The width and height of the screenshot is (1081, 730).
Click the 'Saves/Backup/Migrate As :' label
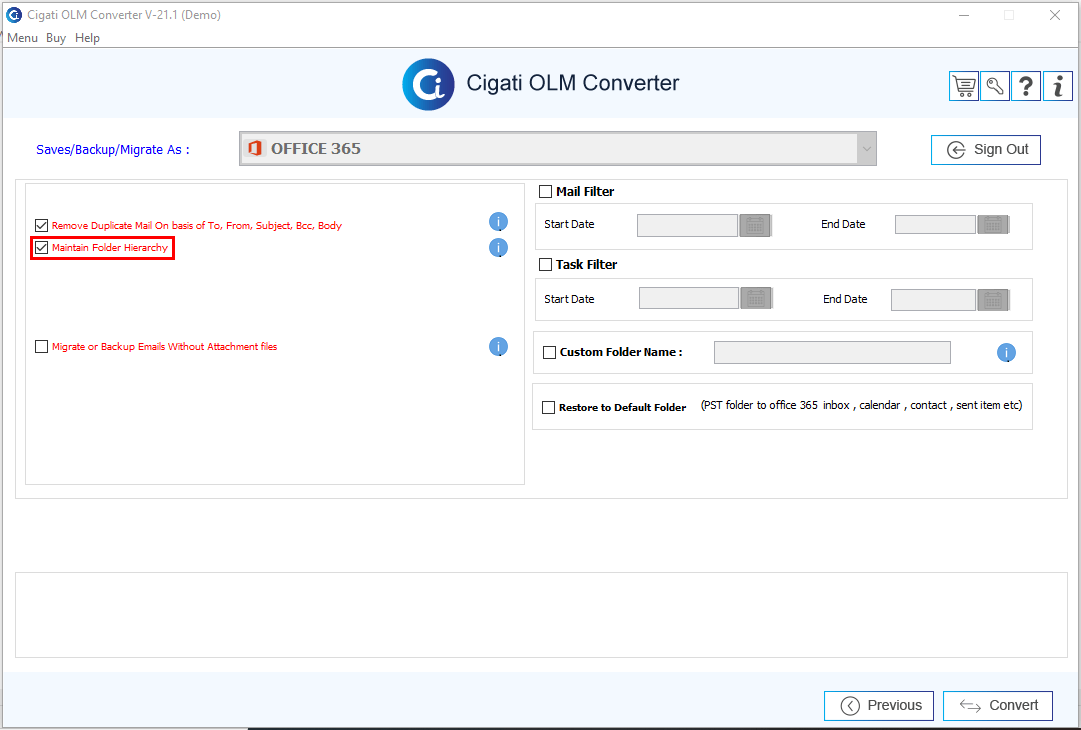point(112,150)
